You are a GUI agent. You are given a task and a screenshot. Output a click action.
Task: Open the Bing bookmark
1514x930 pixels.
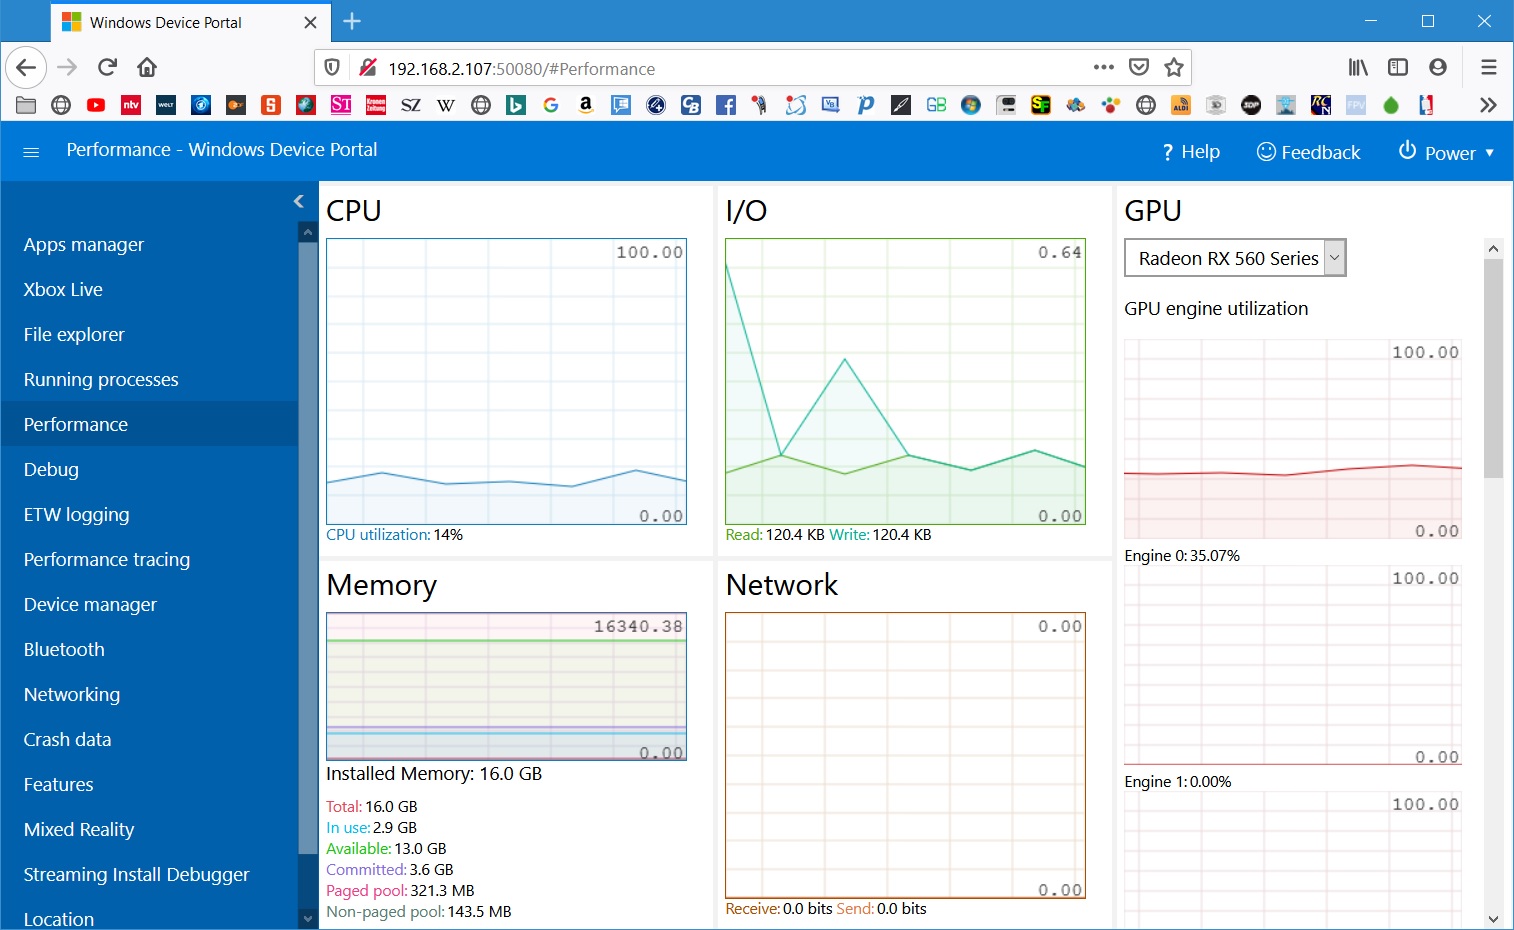click(x=516, y=105)
